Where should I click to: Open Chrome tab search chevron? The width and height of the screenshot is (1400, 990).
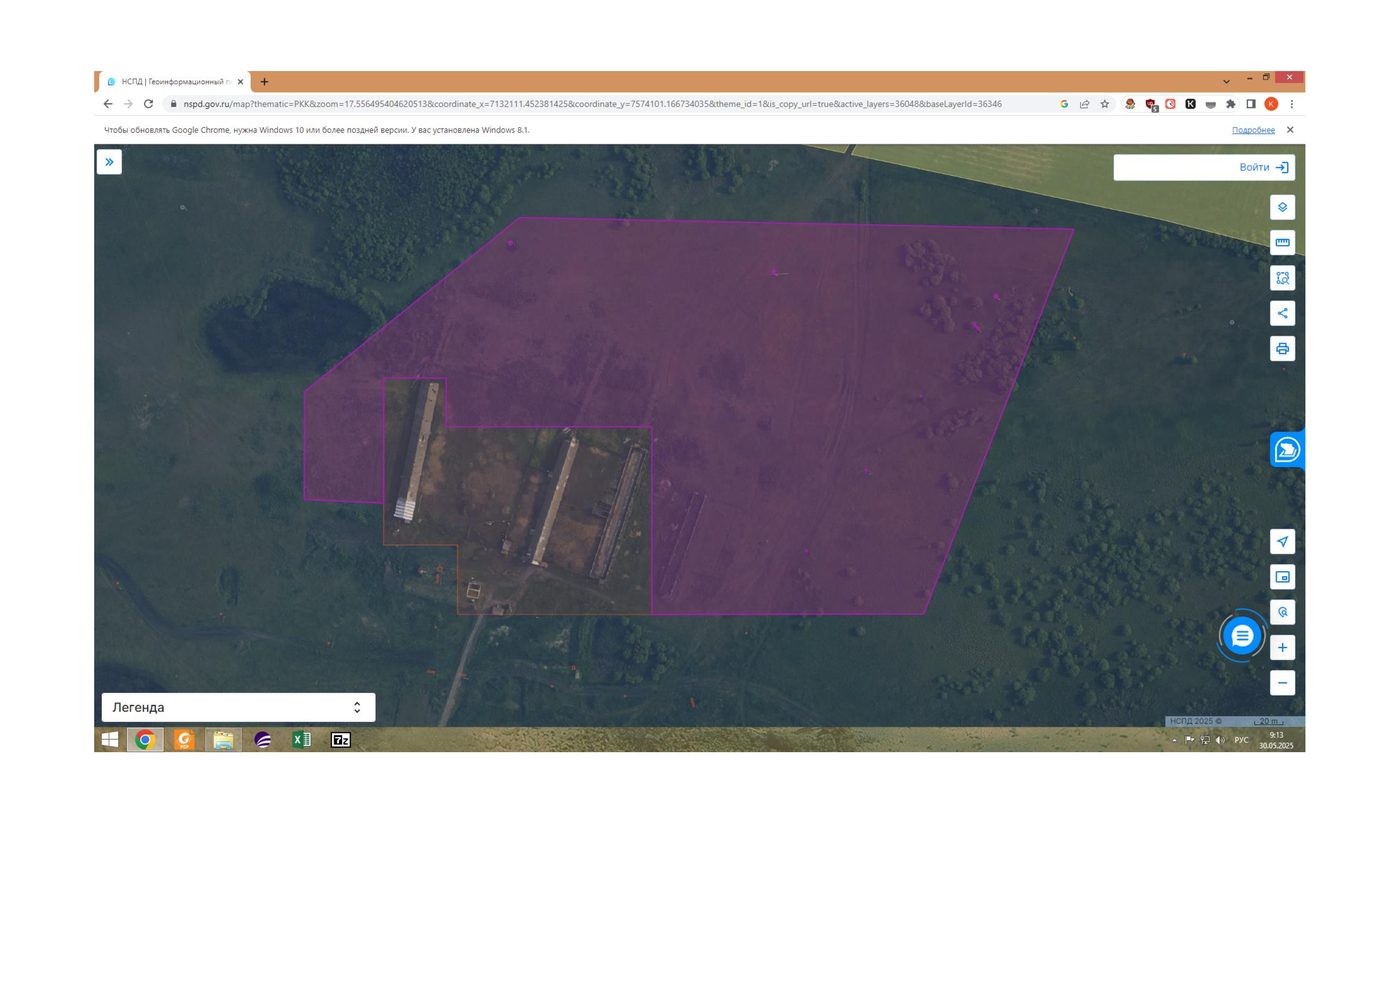(x=1226, y=81)
